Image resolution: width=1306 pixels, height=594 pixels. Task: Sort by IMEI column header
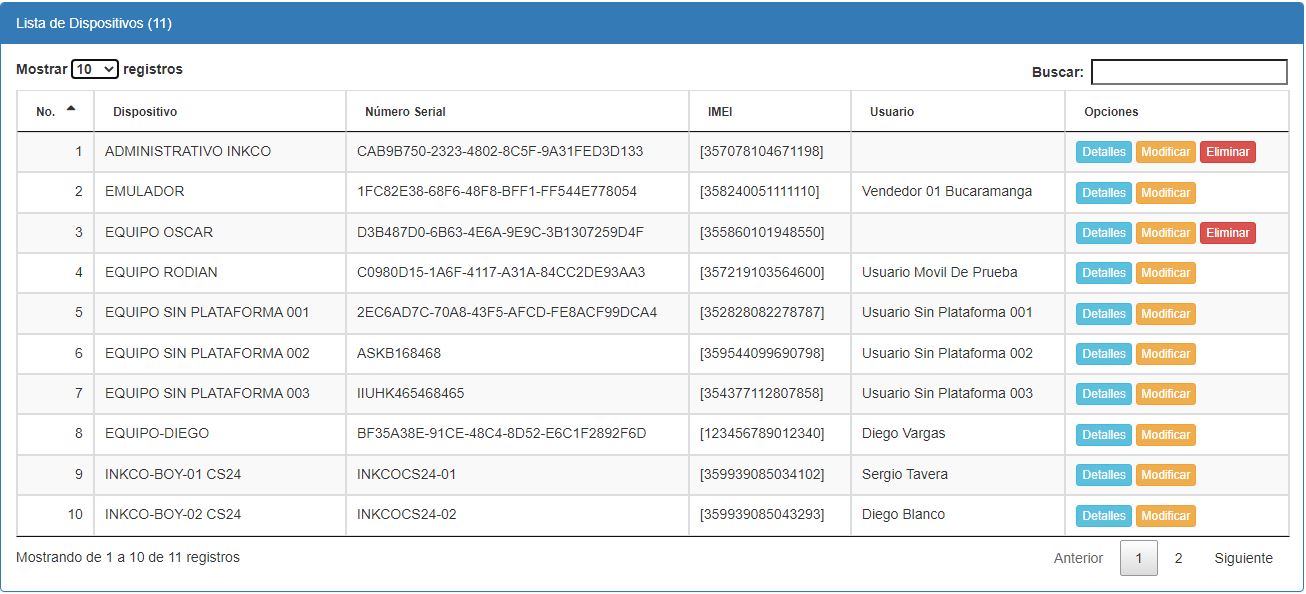(x=720, y=112)
